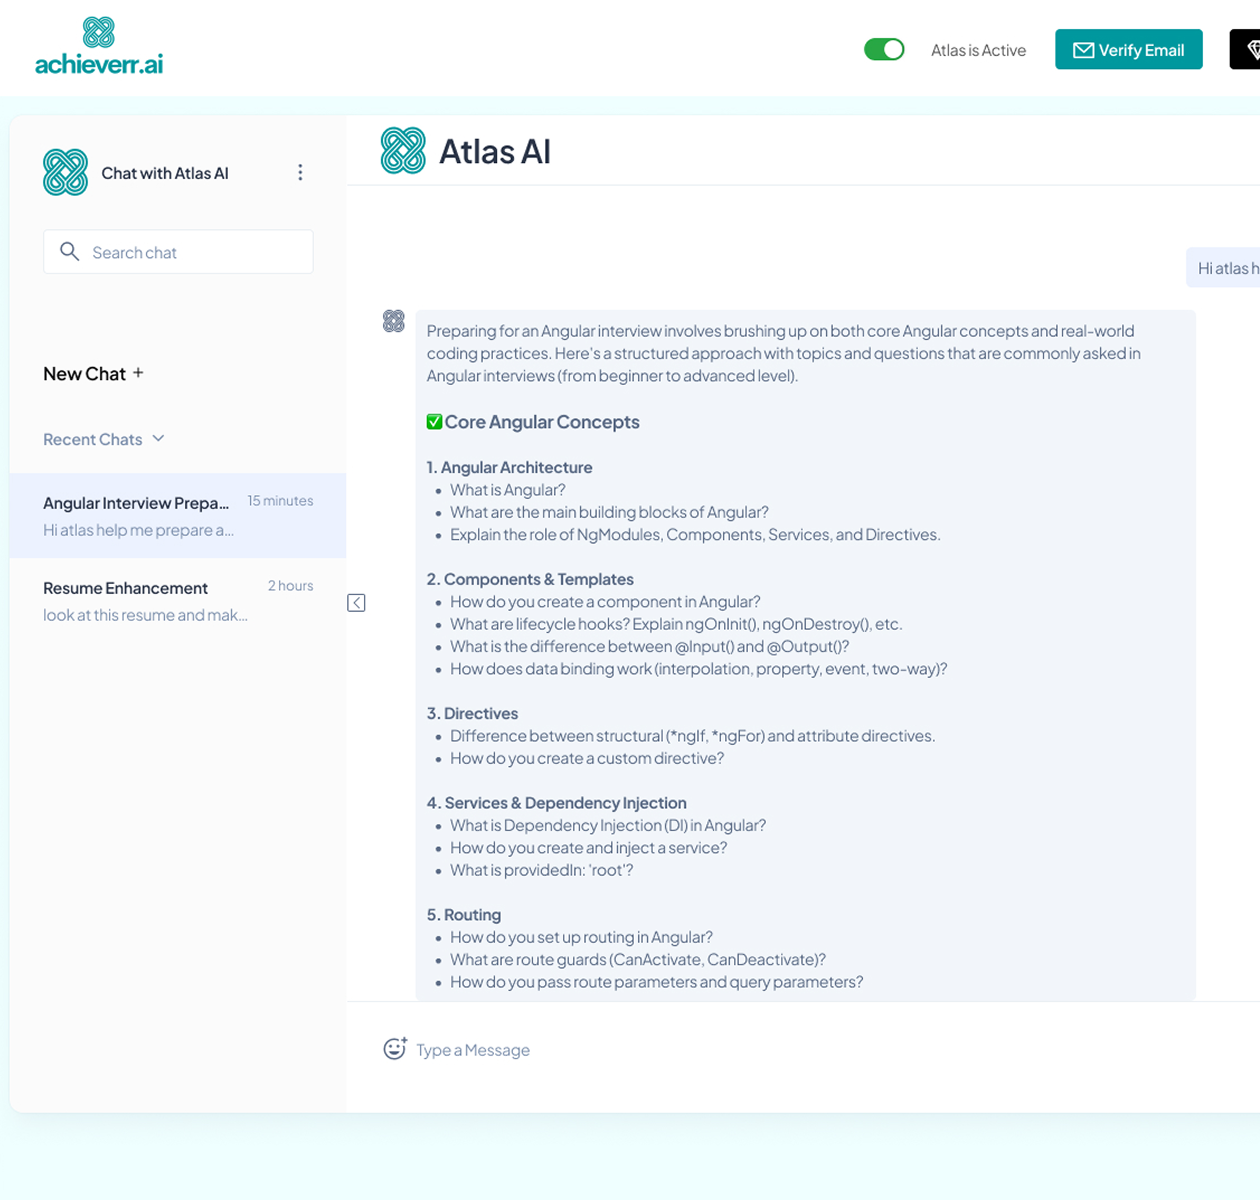1260x1200 pixels.
Task: Start a New Chat
Action: (x=84, y=374)
